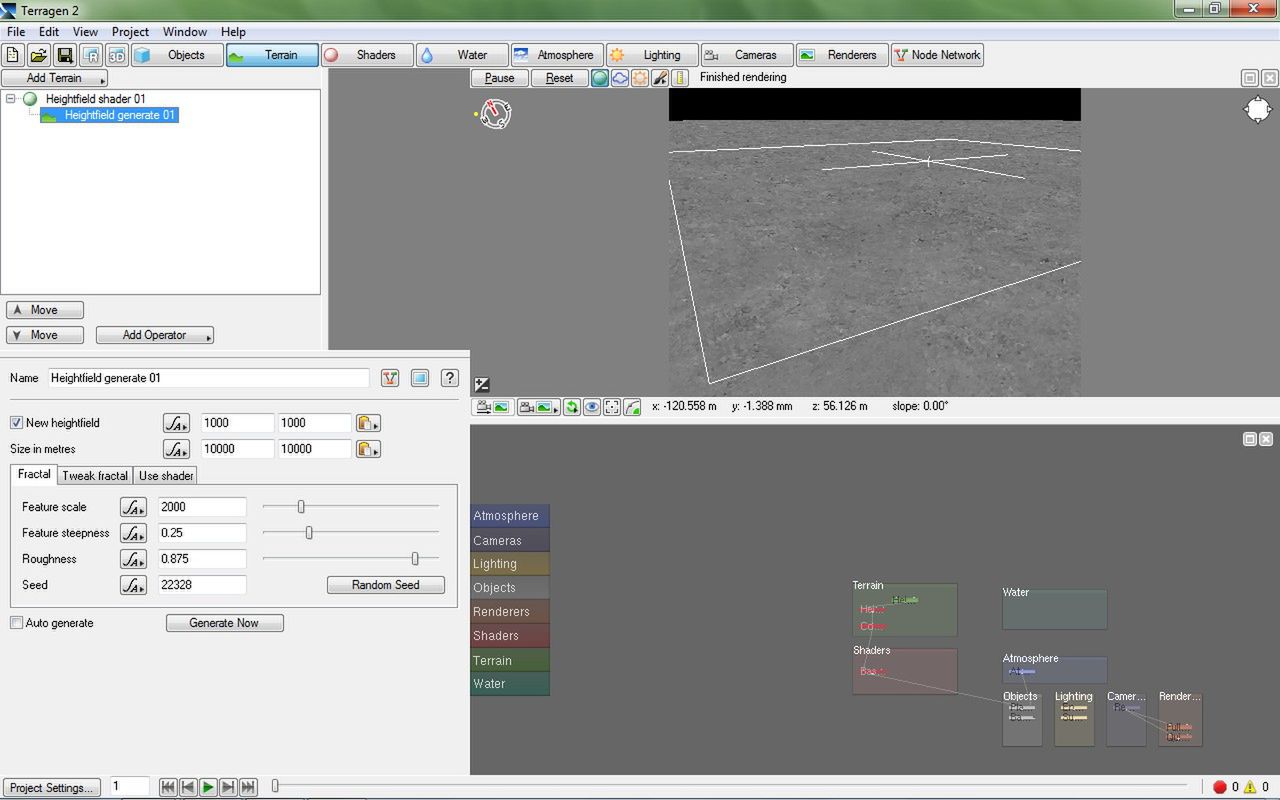Click the Feature scale slider handle
Screen dimensions: 1280x800
point(301,507)
